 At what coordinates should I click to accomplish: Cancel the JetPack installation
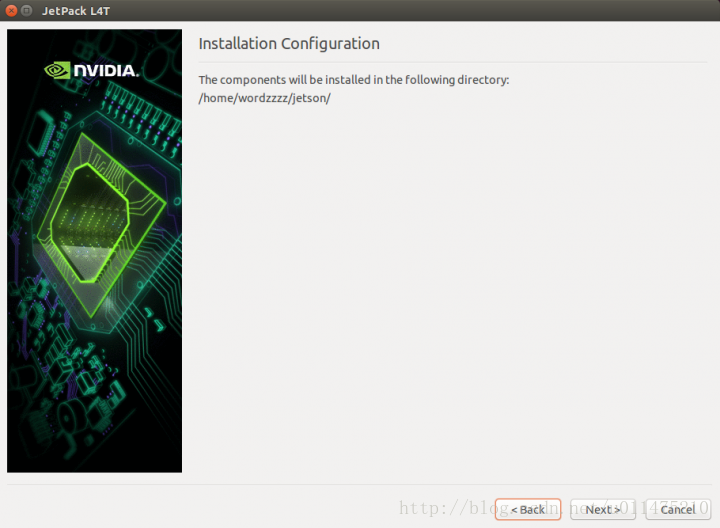point(678,509)
